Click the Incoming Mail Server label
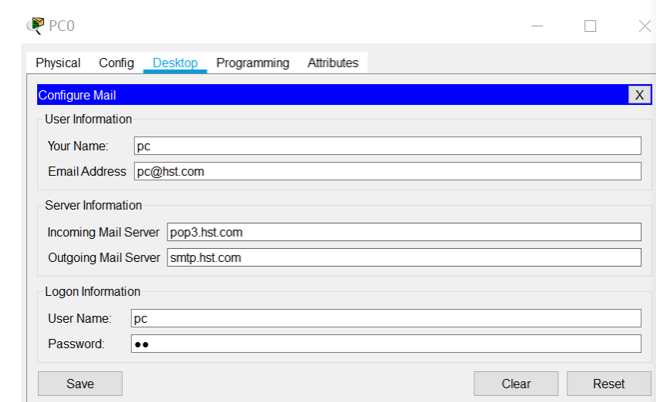The width and height of the screenshot is (656, 402). (103, 232)
